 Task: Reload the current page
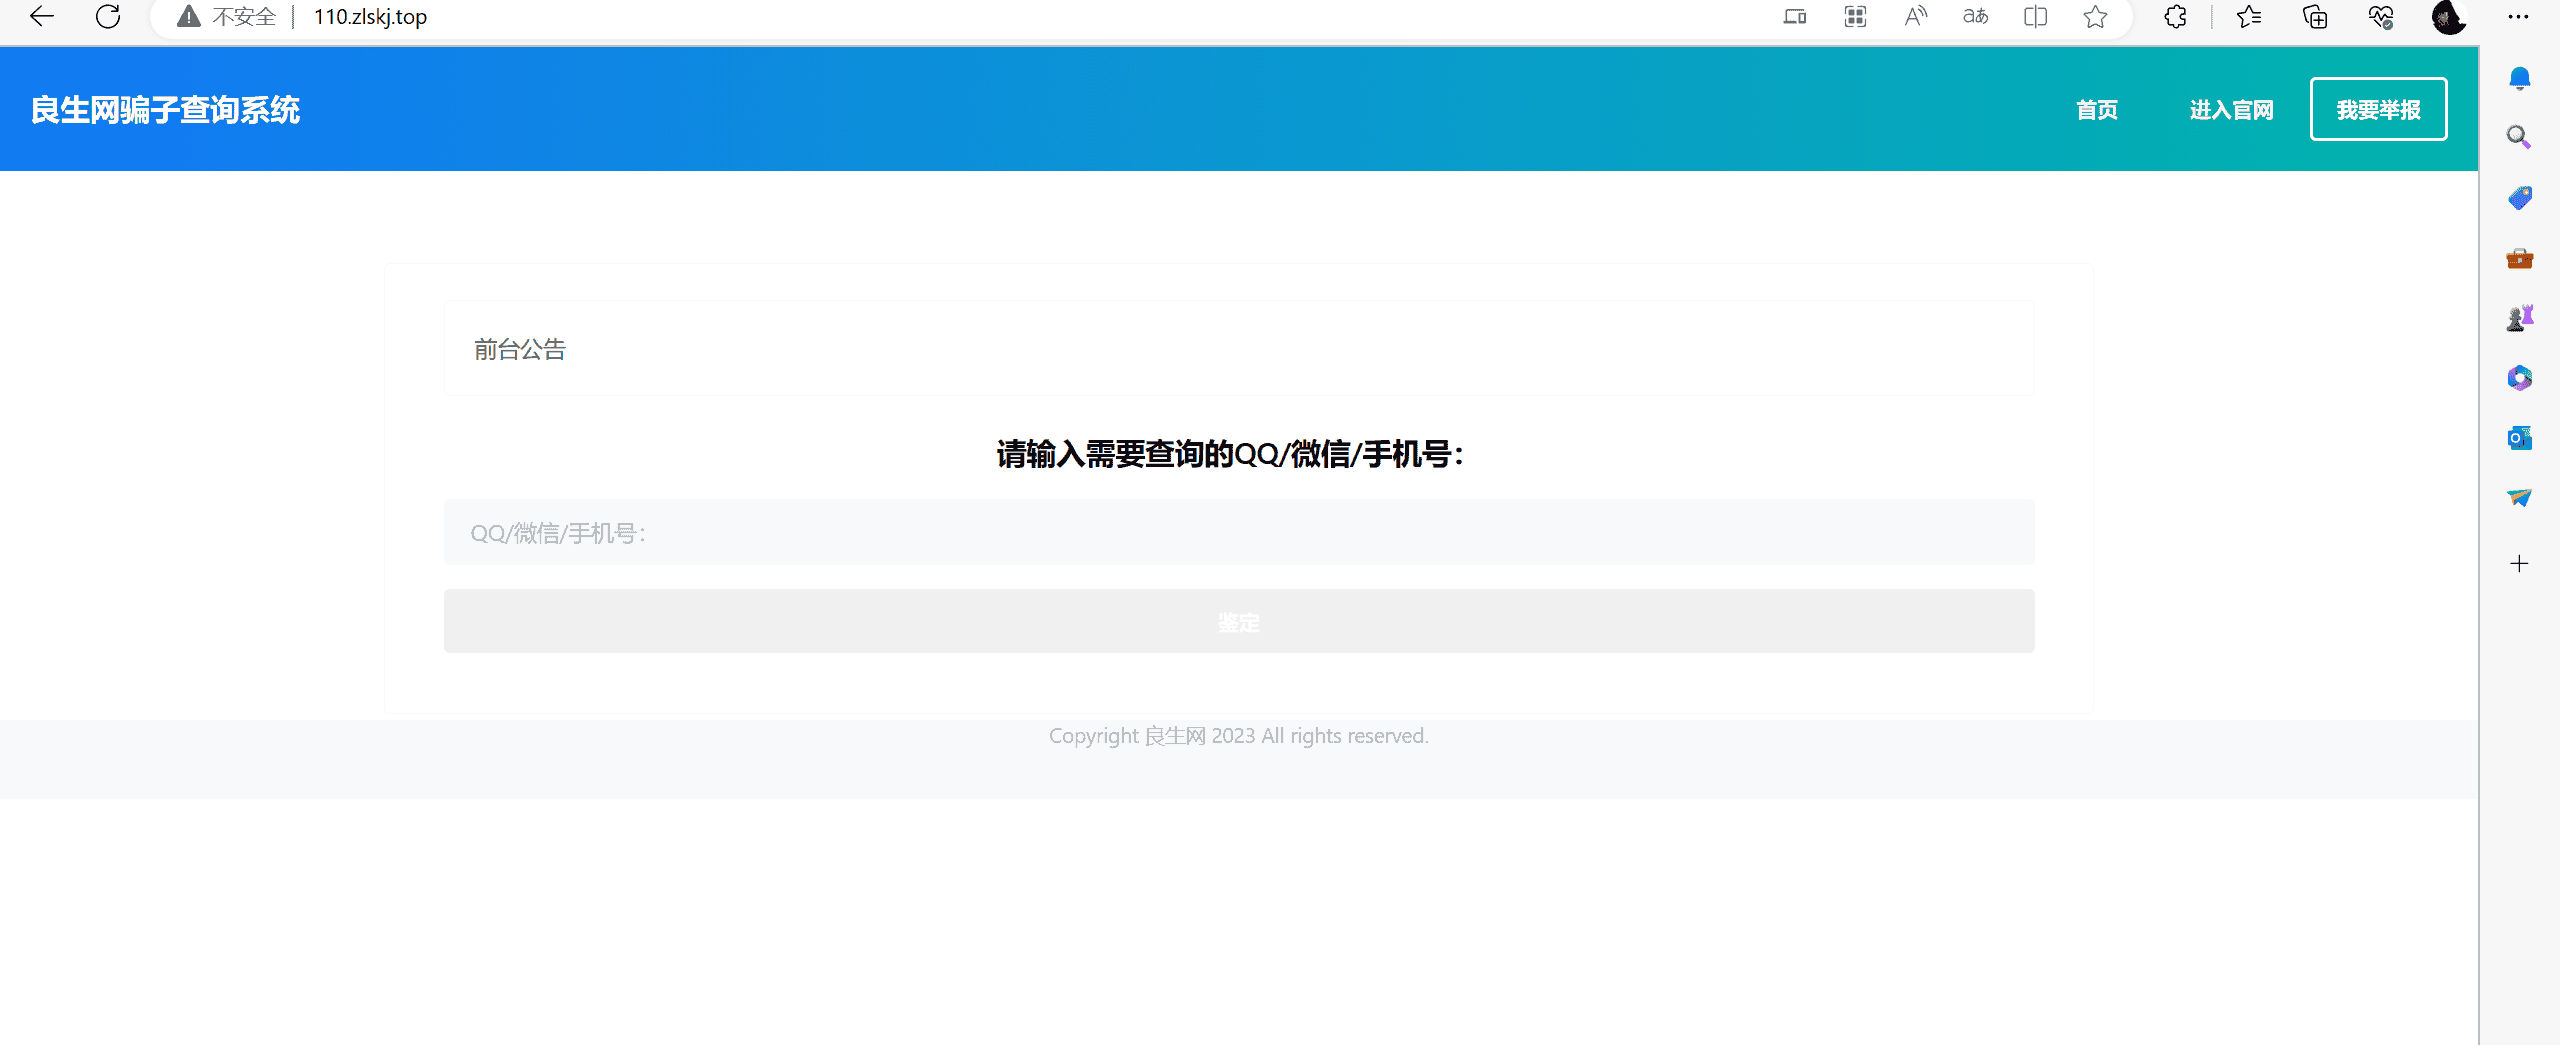tap(108, 16)
